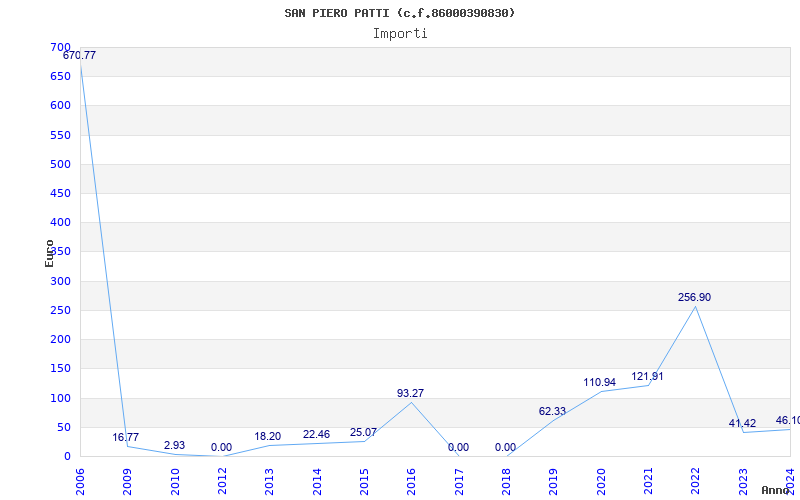
Task: Click the 0 y-axis tick label
Action: point(67,456)
